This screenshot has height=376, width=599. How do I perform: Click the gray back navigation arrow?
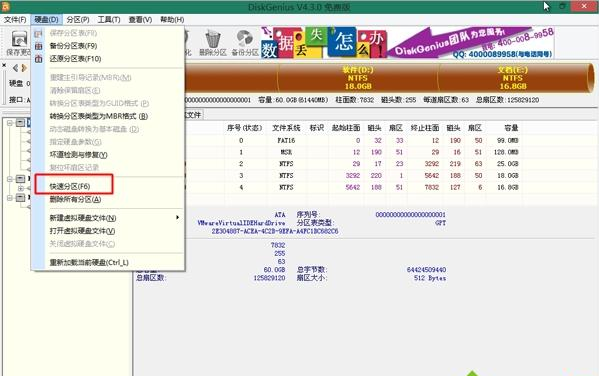tap(15, 68)
